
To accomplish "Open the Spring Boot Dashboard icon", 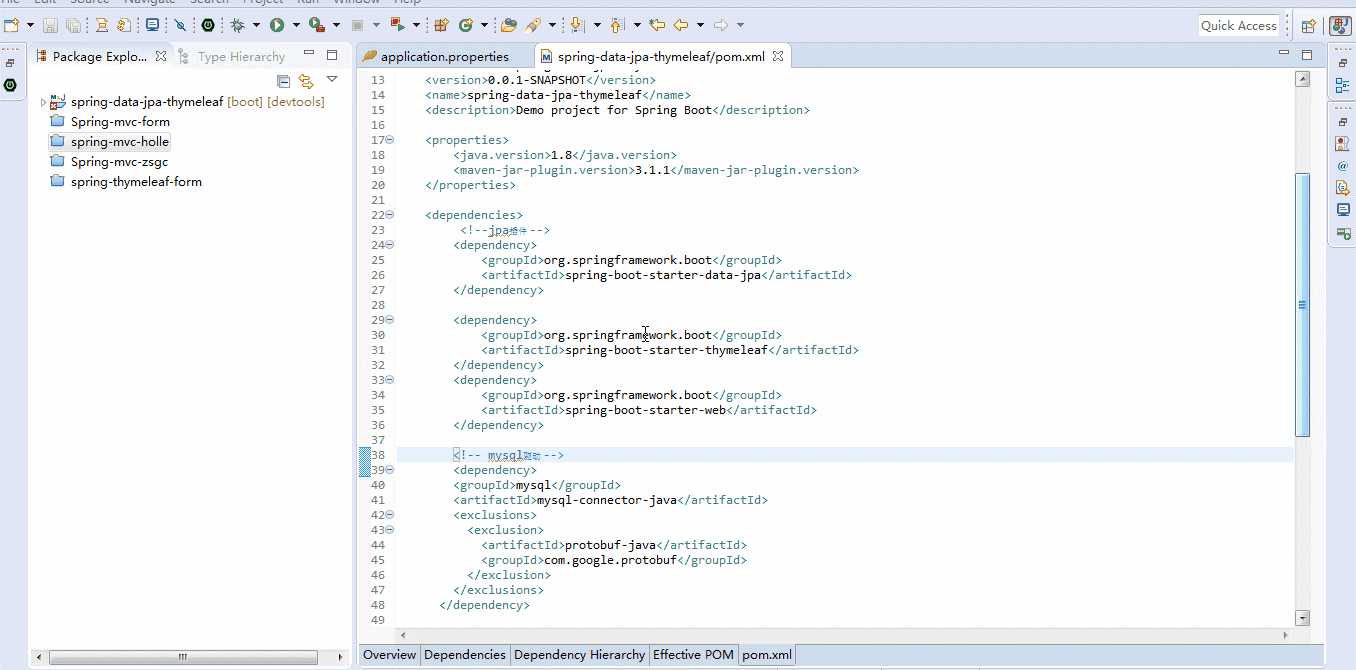I will (208, 25).
